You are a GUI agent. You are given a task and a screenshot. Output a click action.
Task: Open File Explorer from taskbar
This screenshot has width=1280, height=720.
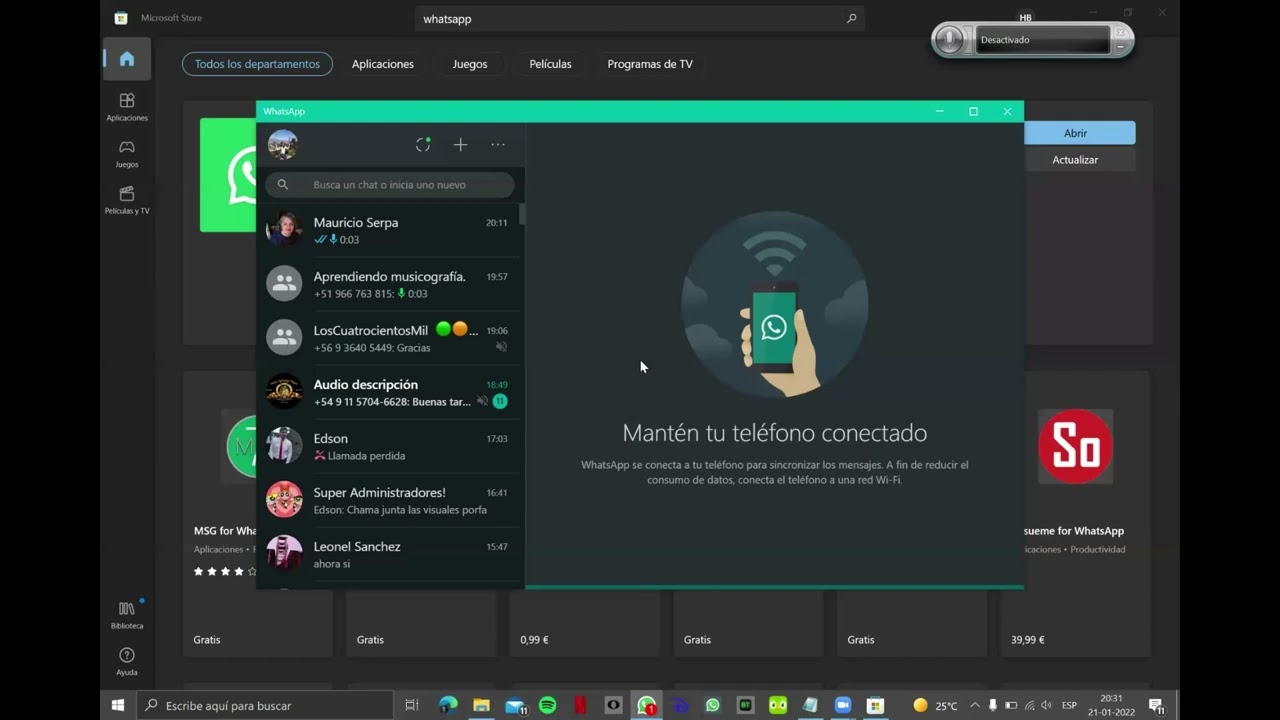point(481,705)
